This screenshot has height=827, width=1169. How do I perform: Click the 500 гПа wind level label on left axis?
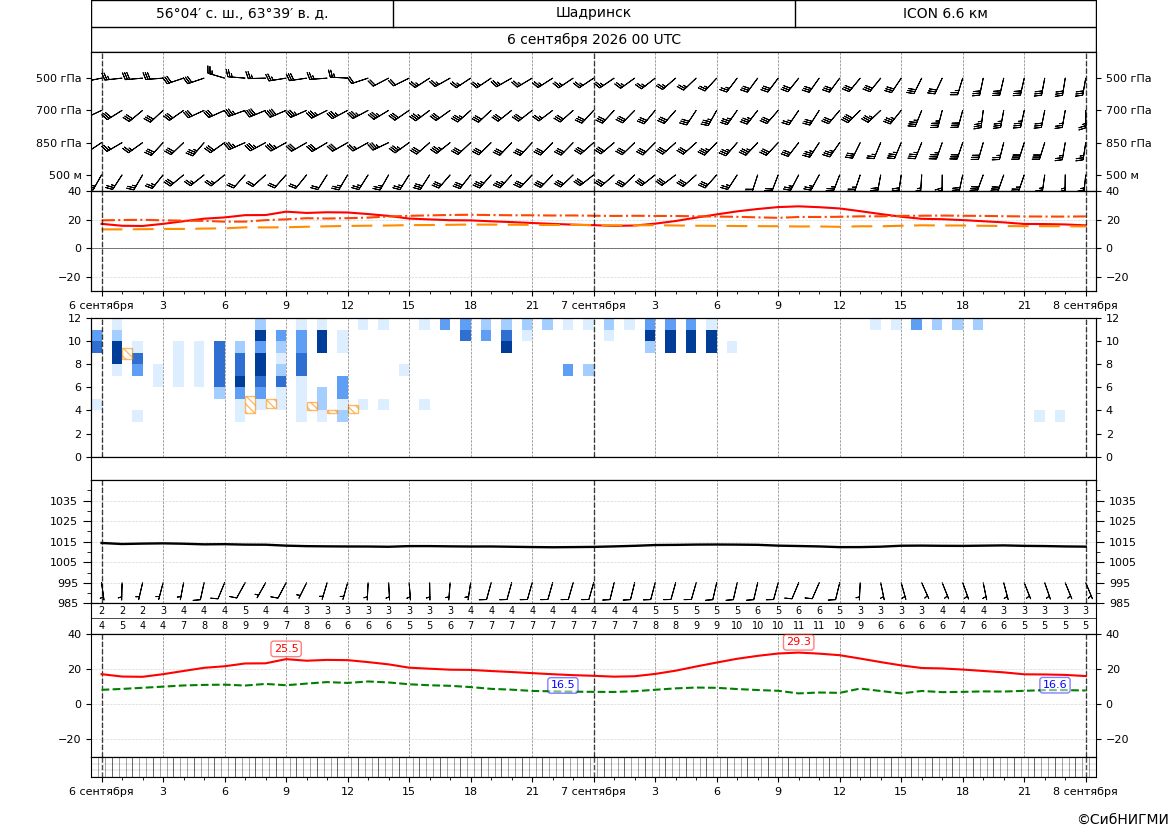coord(59,78)
